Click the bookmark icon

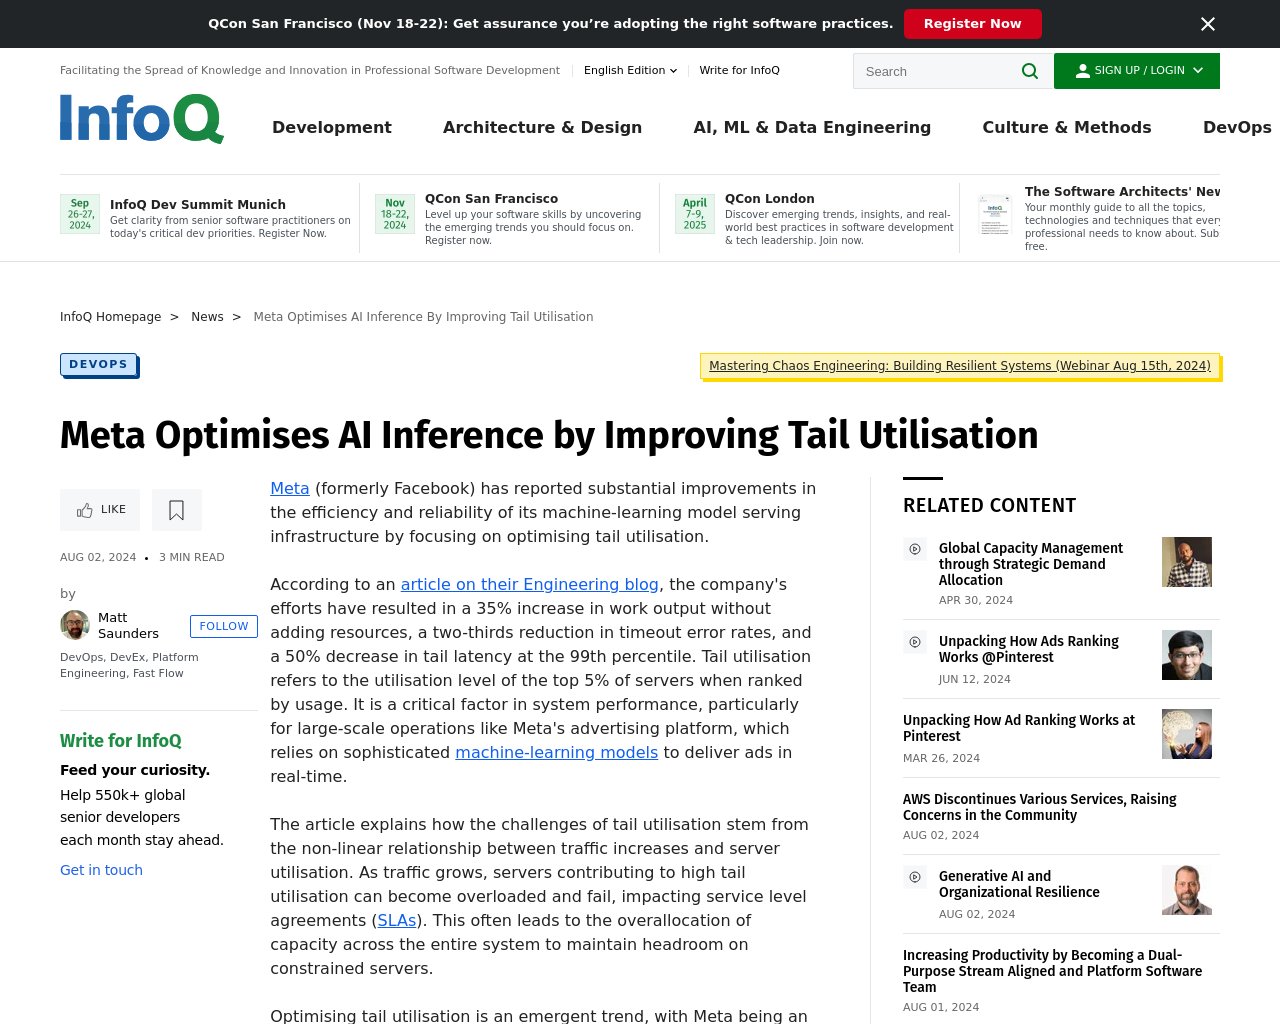pyautogui.click(x=177, y=510)
